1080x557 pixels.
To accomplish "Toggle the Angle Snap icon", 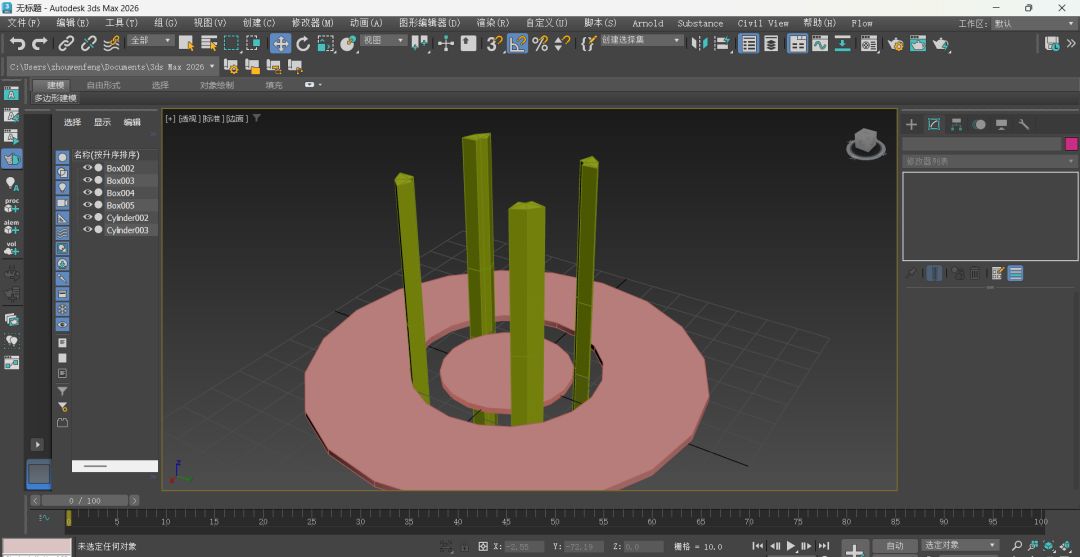I will pos(517,44).
